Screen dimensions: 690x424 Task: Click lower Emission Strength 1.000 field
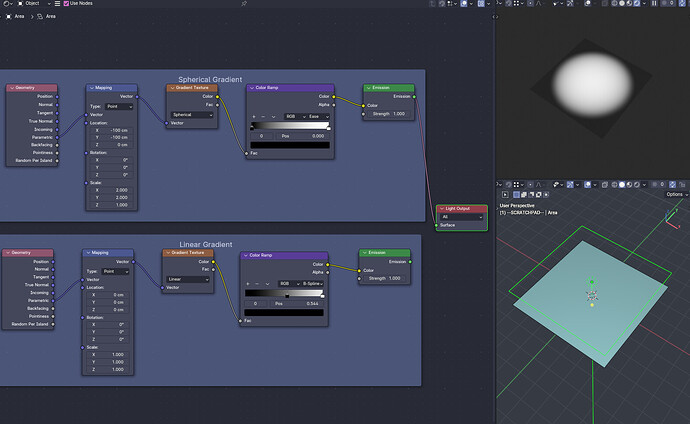coord(385,278)
